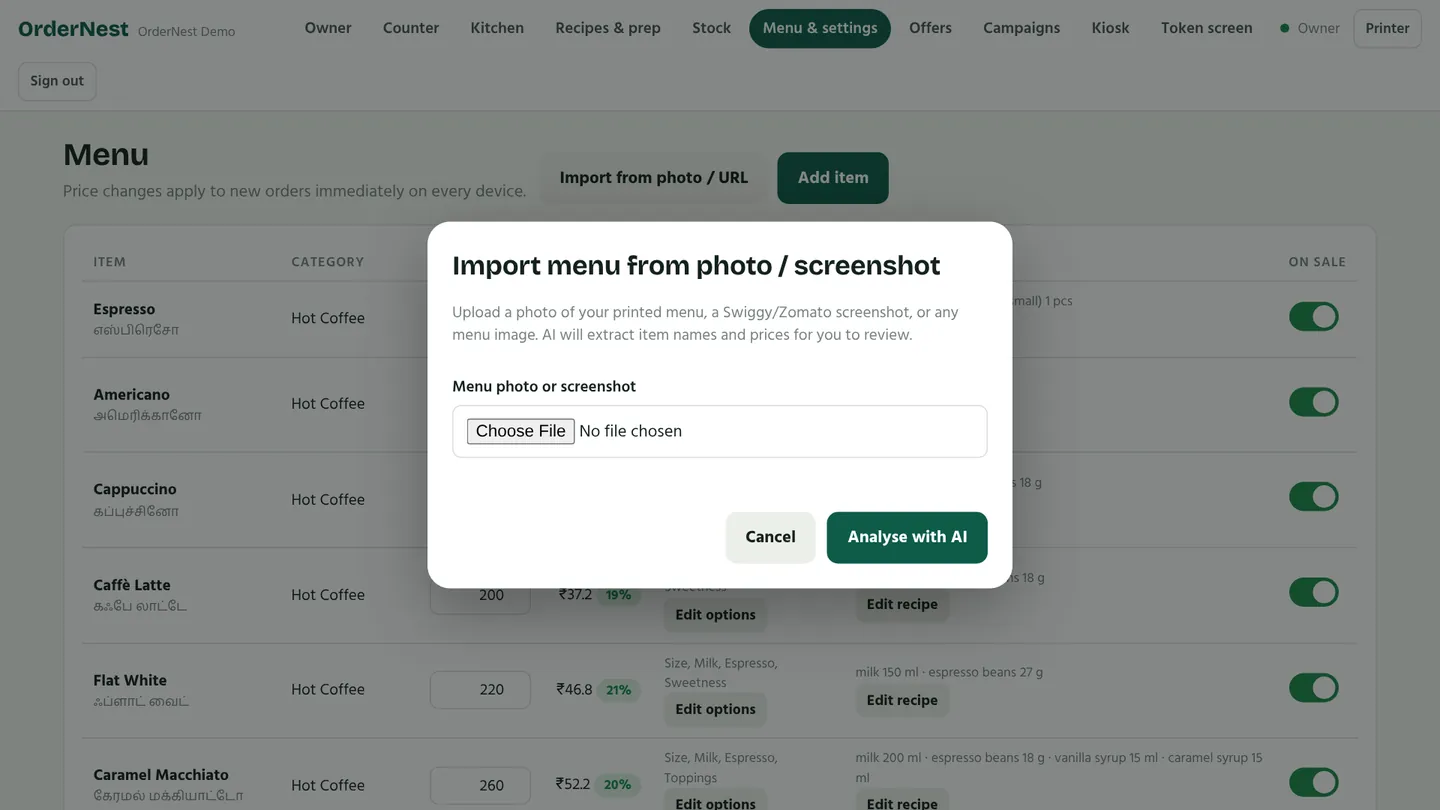Click the OrderNest logo text
The height and width of the screenshot is (810, 1440).
73,29
